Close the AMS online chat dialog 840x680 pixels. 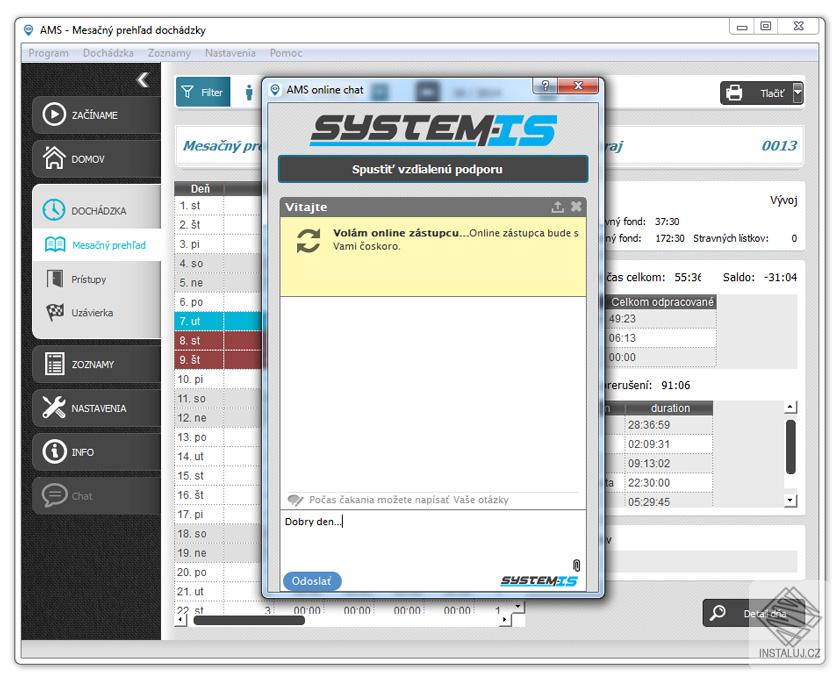pyautogui.click(x=578, y=86)
